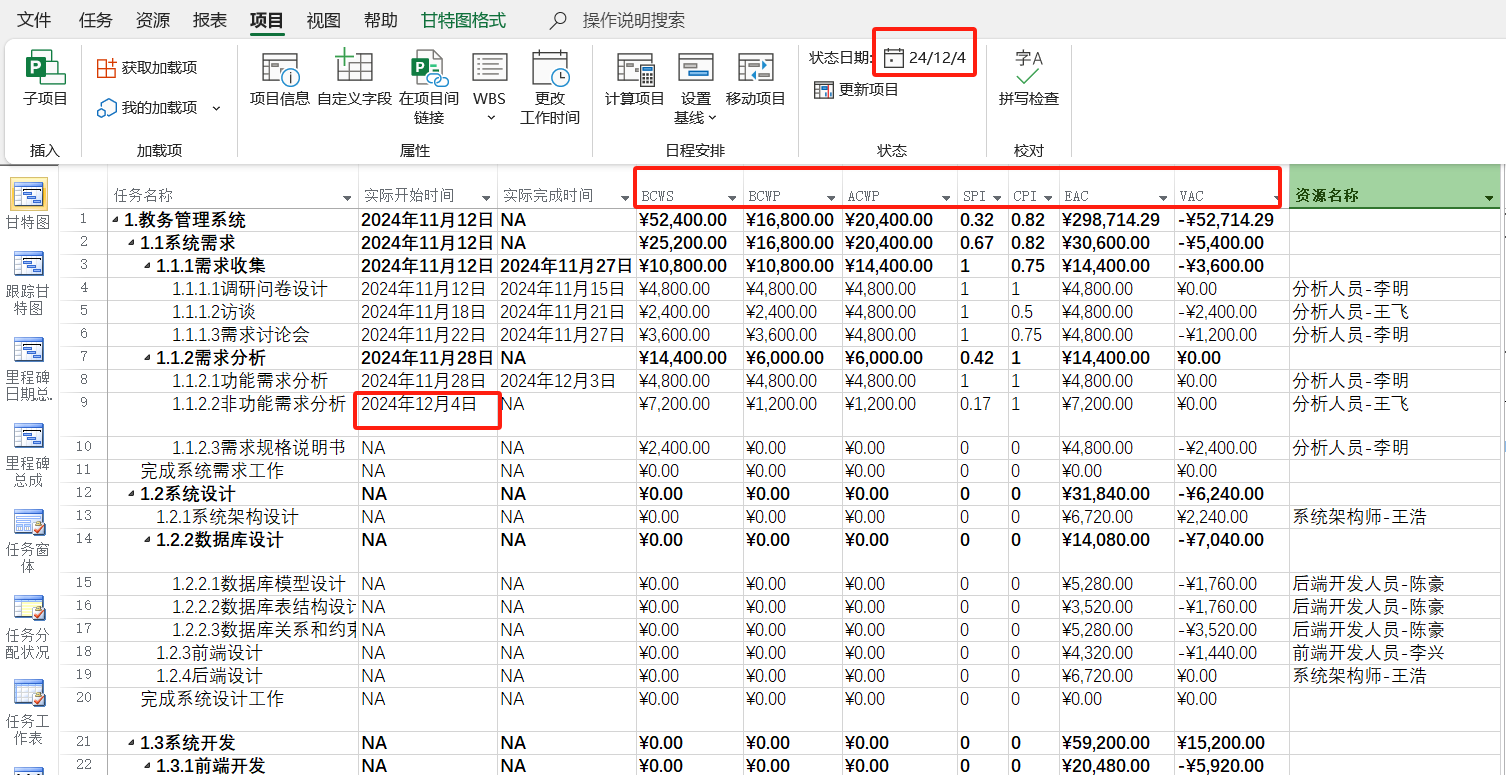Image resolution: width=1506 pixels, height=775 pixels.
Task: Open 任务分配状况 view in sidebar
Action: coord(28,627)
